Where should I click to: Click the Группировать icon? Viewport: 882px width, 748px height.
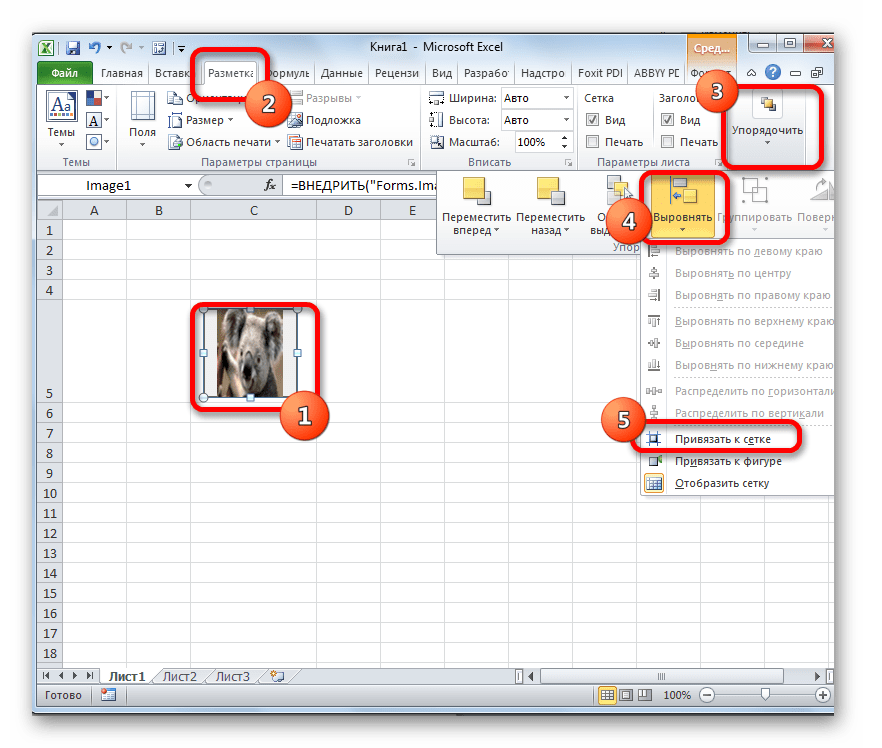coord(754,191)
